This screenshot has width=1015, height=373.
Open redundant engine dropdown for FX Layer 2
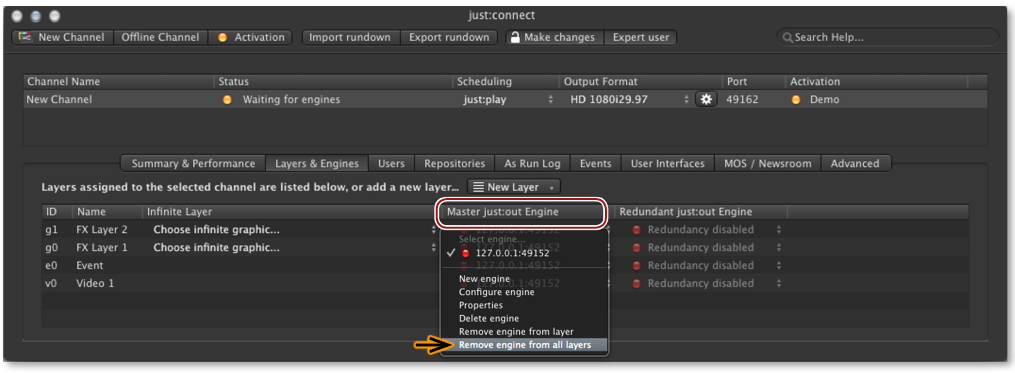coord(707,229)
